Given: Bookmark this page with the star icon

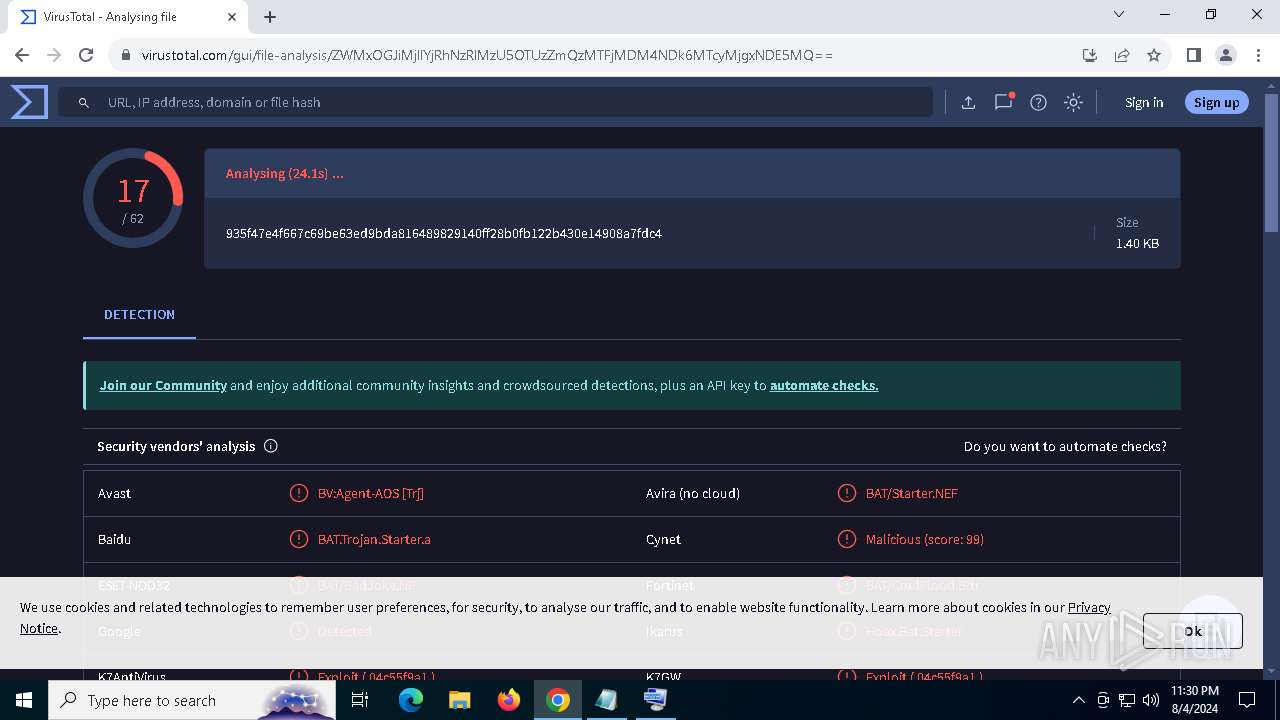Looking at the screenshot, I should click(x=1154, y=55).
